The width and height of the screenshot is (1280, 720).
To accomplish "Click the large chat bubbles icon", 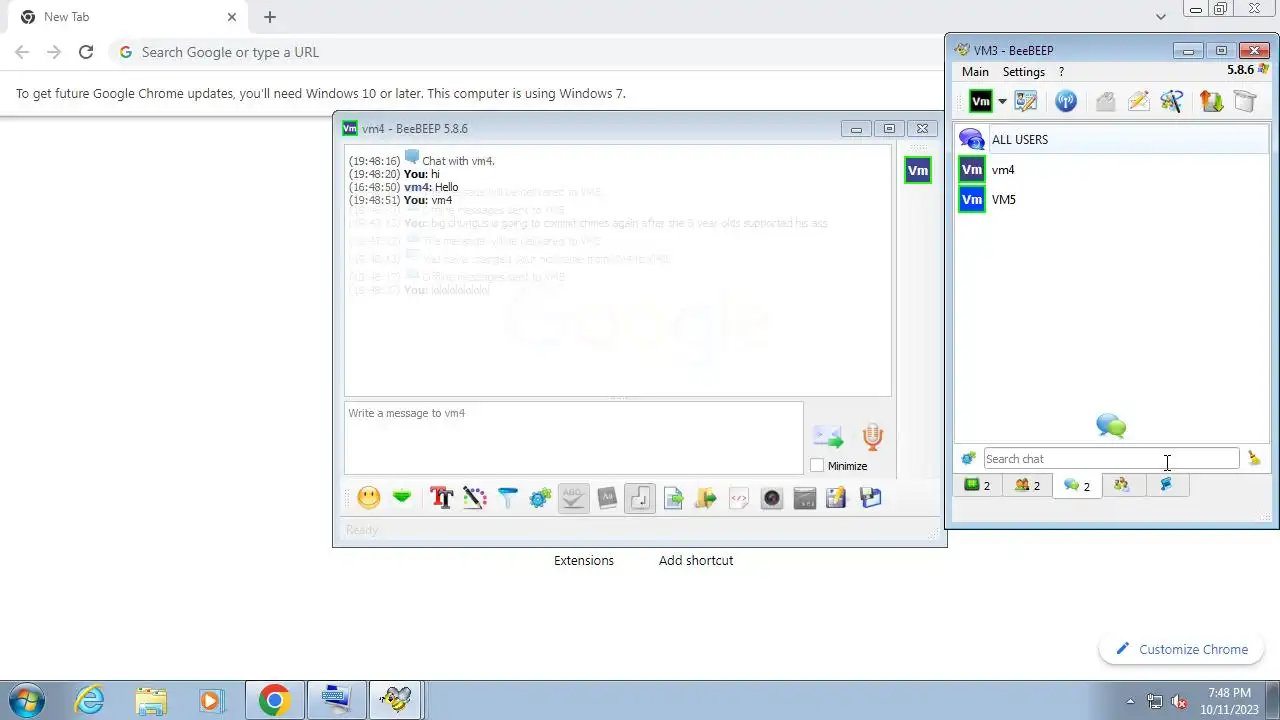I will tap(1111, 426).
